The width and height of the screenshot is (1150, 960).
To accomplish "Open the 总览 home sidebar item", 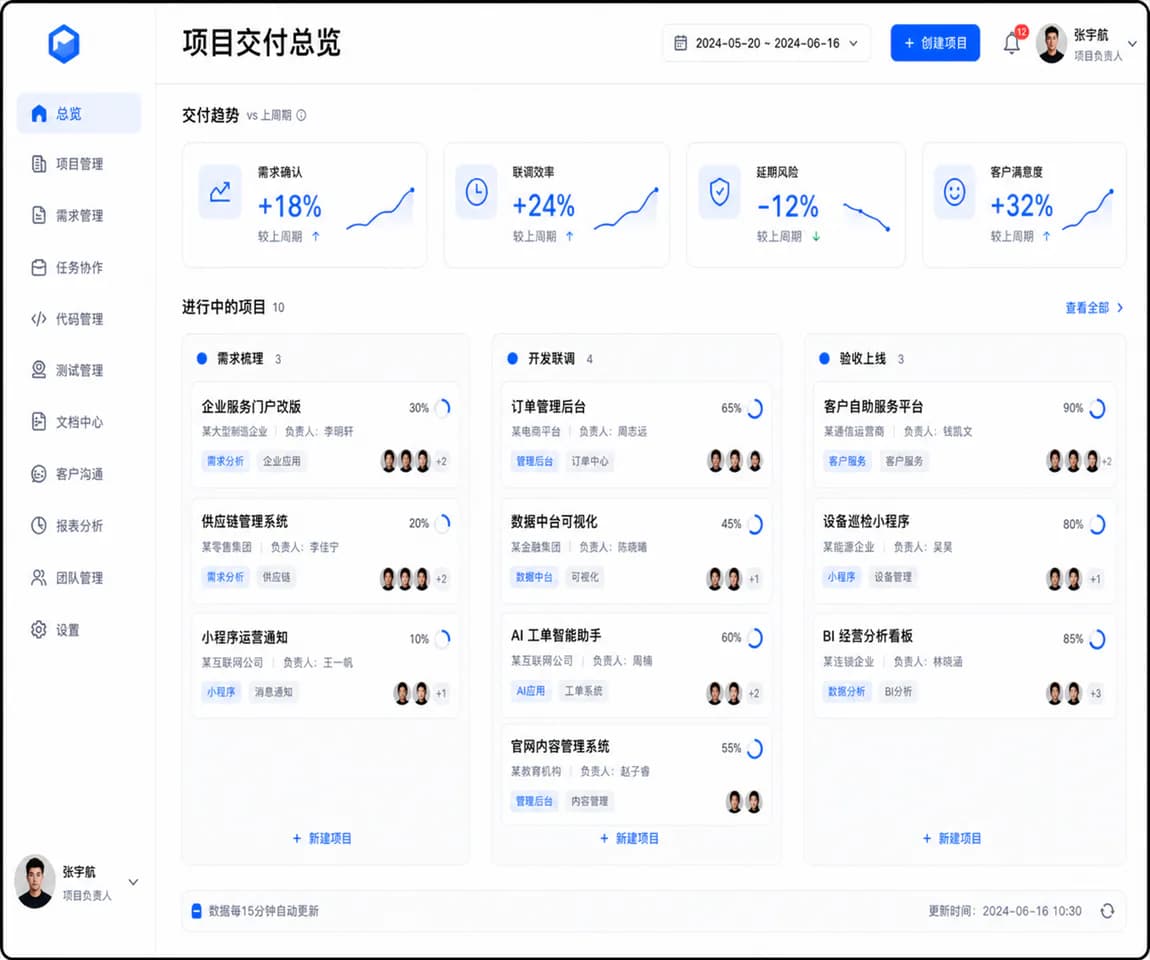I will coord(78,114).
